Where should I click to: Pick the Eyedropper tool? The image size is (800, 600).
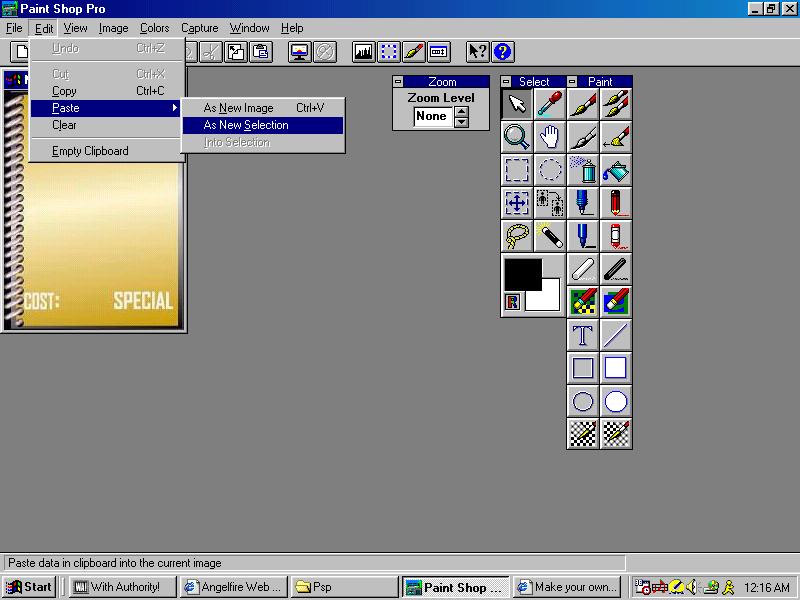coord(549,104)
